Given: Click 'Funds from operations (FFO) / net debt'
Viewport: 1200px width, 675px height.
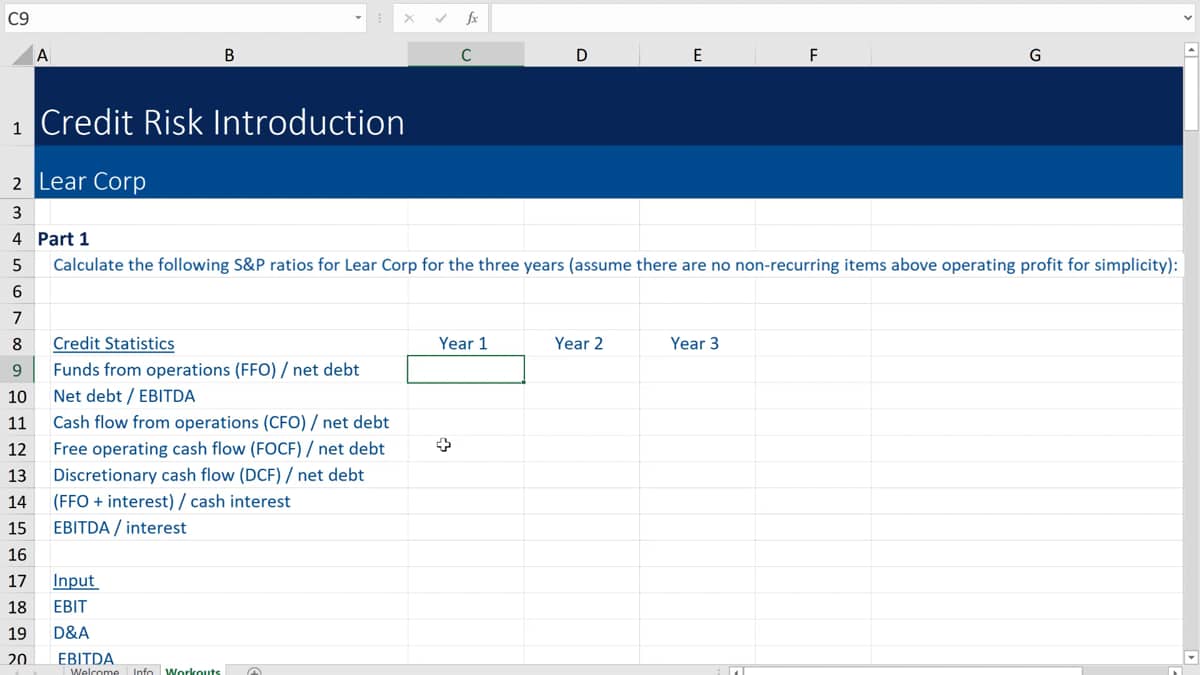Looking at the screenshot, I should click(x=206, y=370).
